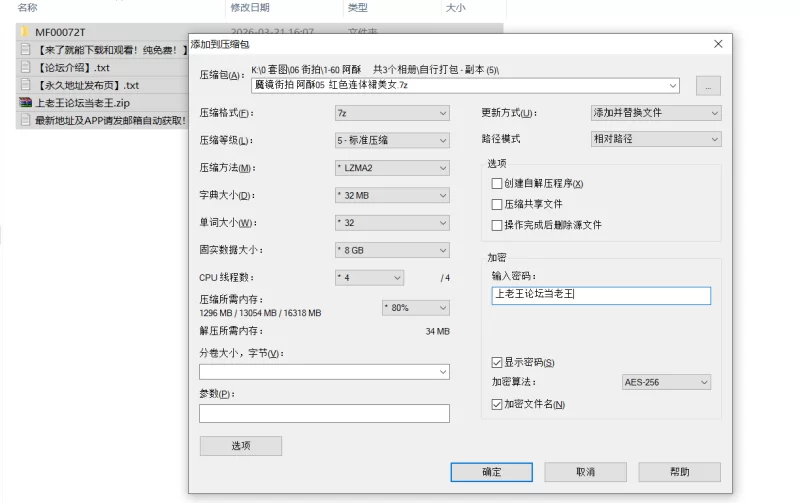
Task: Check 操作完成后删除源文件 option
Action: coord(497,225)
